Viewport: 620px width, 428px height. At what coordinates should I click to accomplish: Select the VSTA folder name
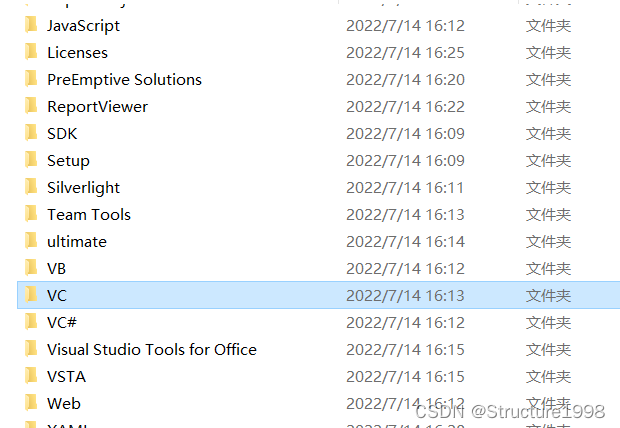(x=66, y=377)
